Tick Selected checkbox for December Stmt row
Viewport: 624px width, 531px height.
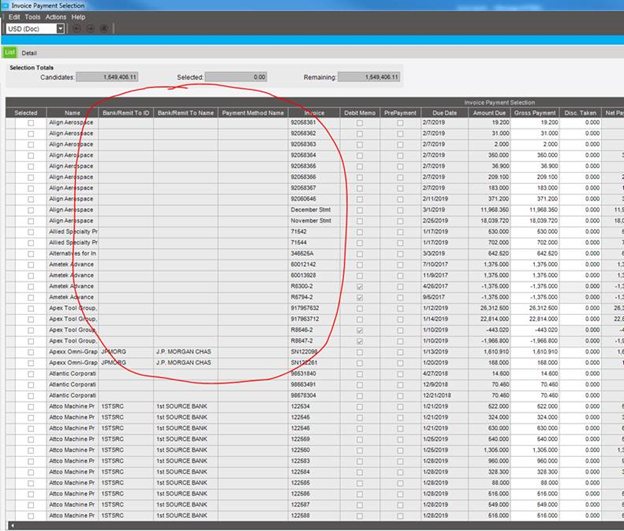[31, 210]
